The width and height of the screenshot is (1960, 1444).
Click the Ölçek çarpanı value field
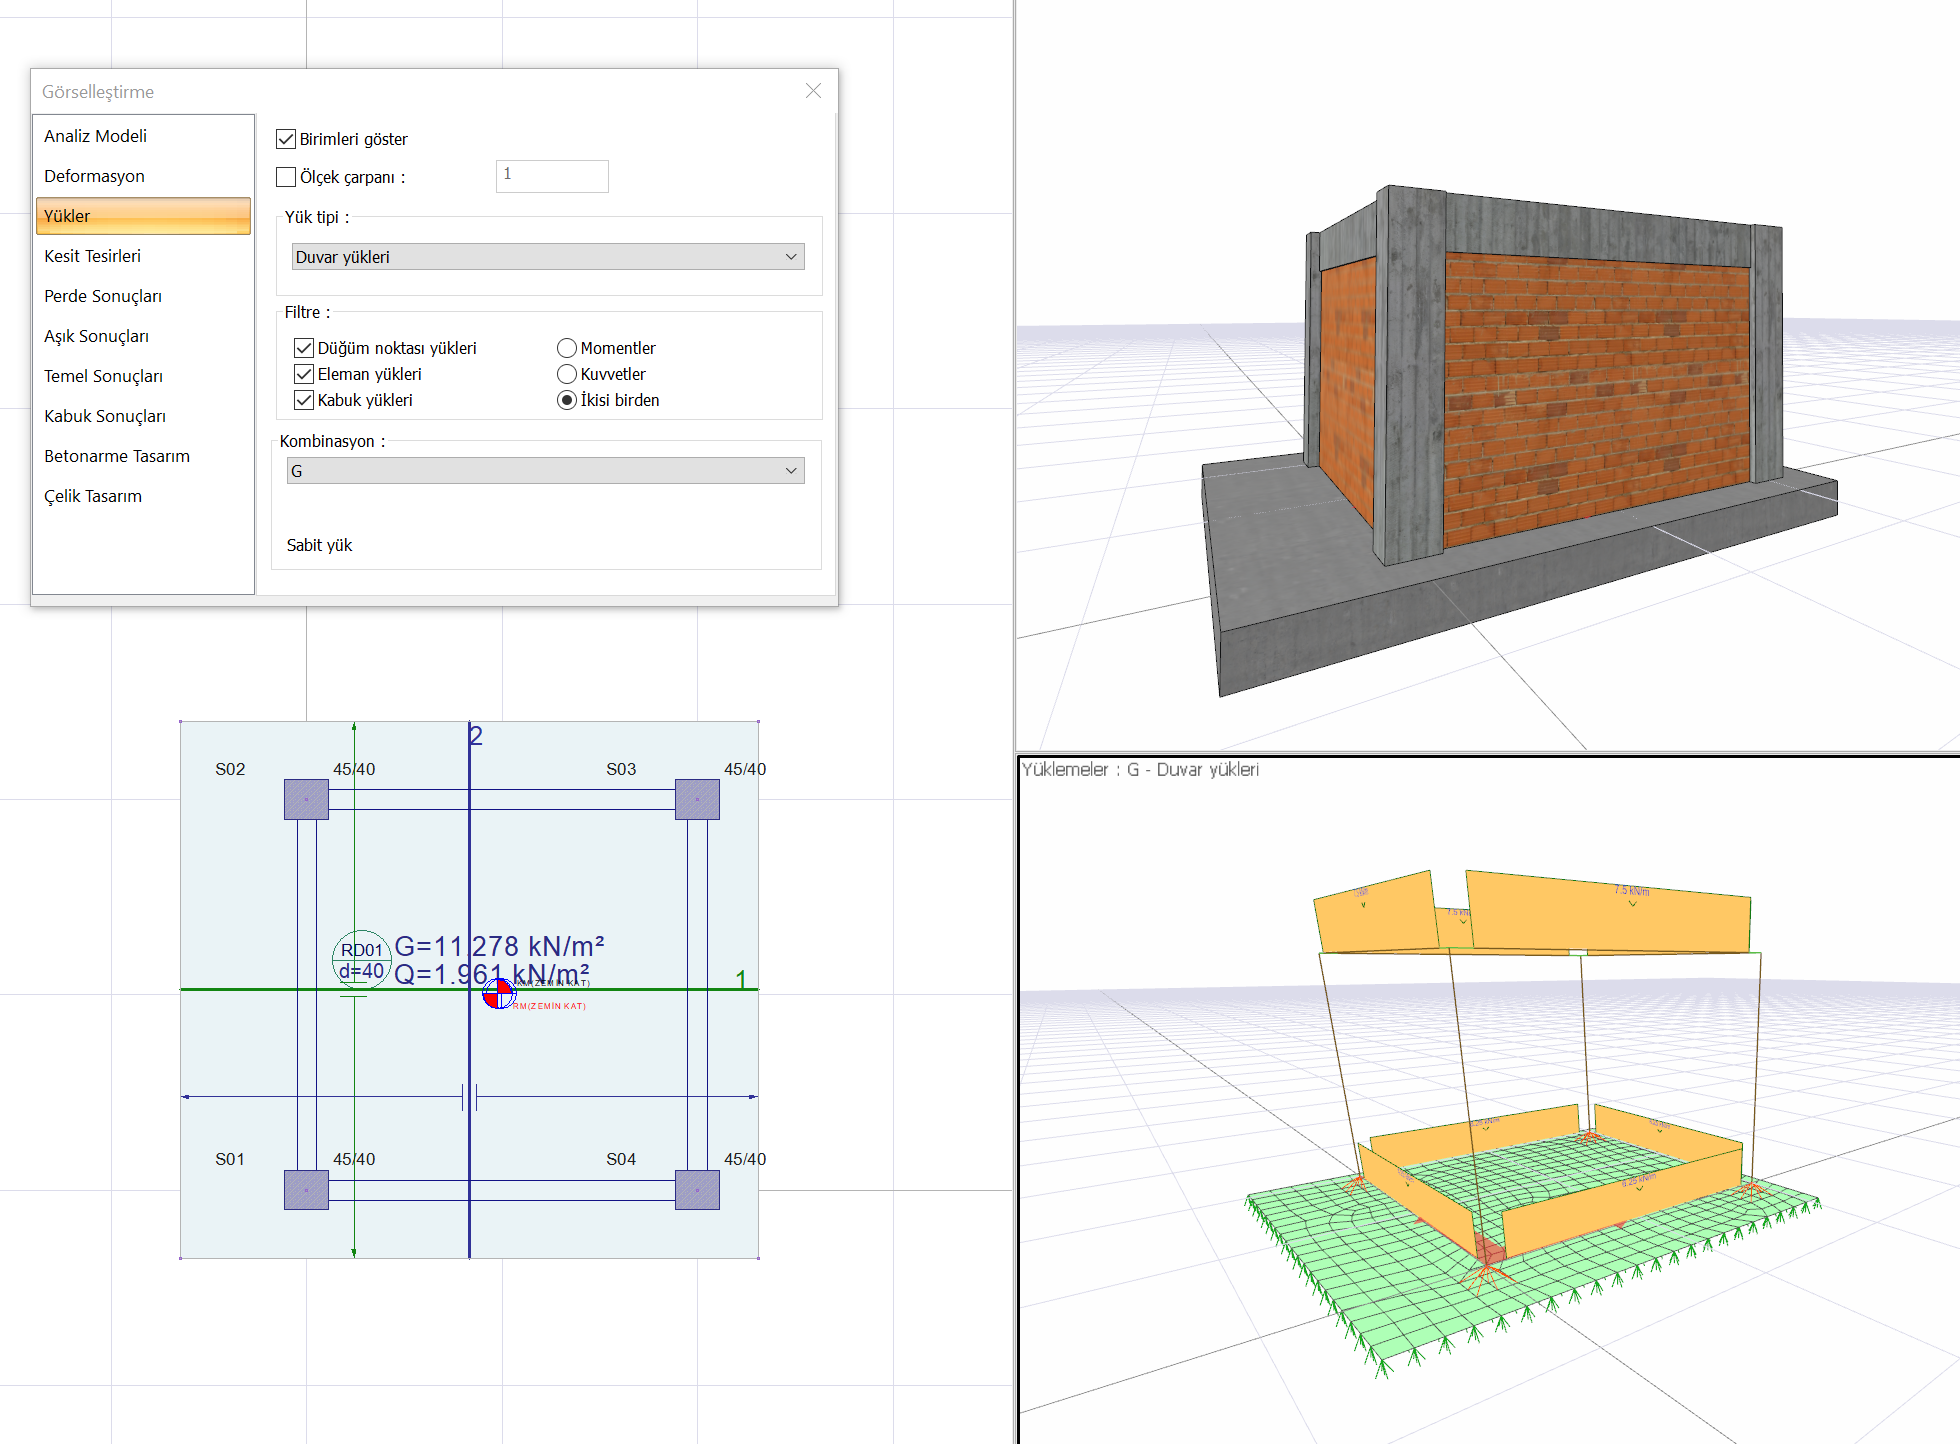click(x=552, y=176)
